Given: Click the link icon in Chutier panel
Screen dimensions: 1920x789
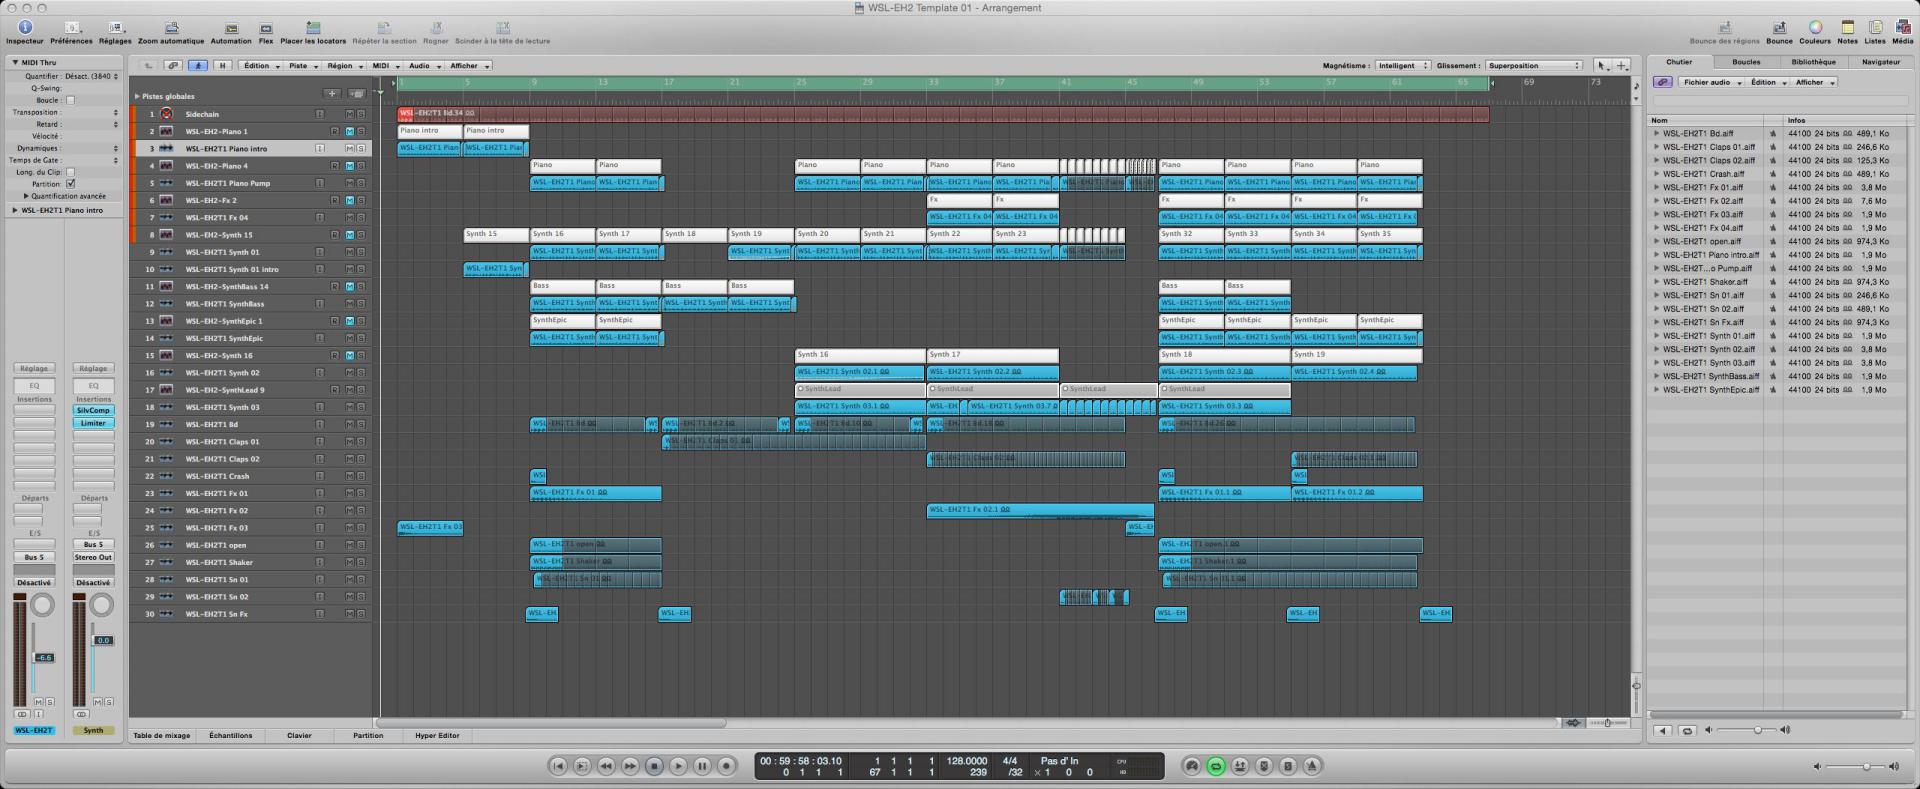Looking at the screenshot, I should pyautogui.click(x=1662, y=82).
